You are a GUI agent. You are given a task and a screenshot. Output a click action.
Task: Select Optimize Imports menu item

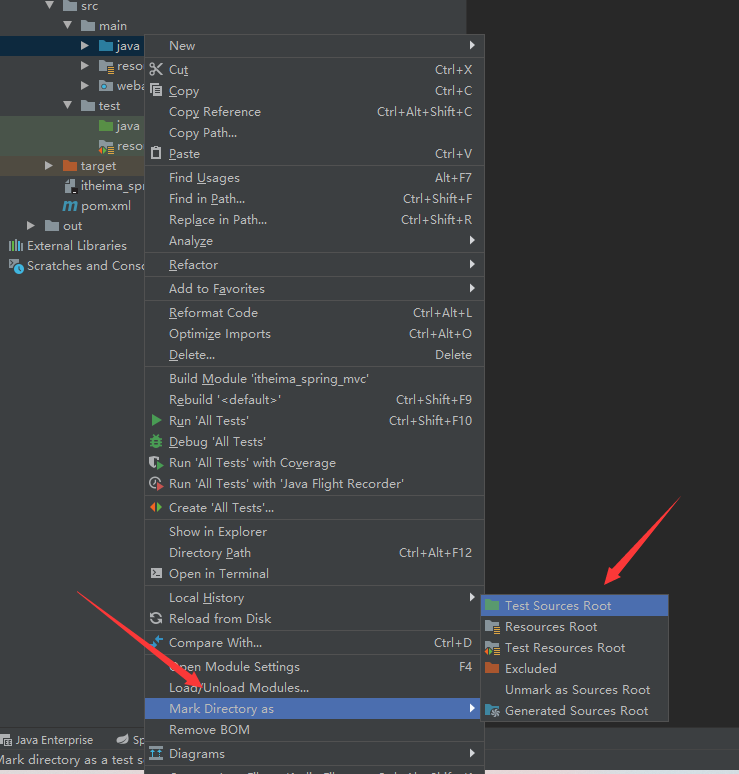click(x=314, y=334)
